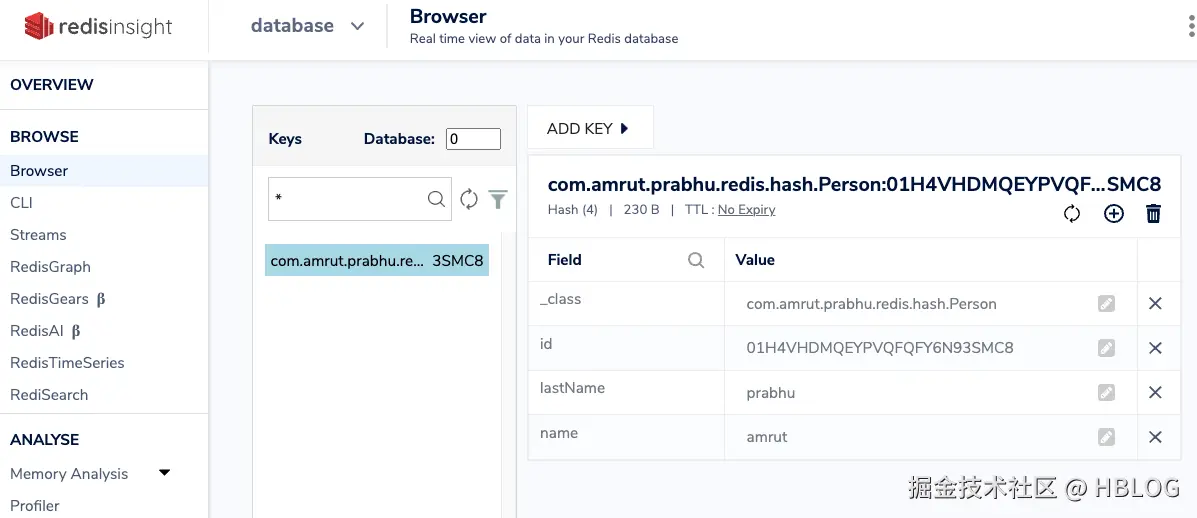Go to the RediSearch section
The height and width of the screenshot is (518, 1197).
tap(49, 395)
